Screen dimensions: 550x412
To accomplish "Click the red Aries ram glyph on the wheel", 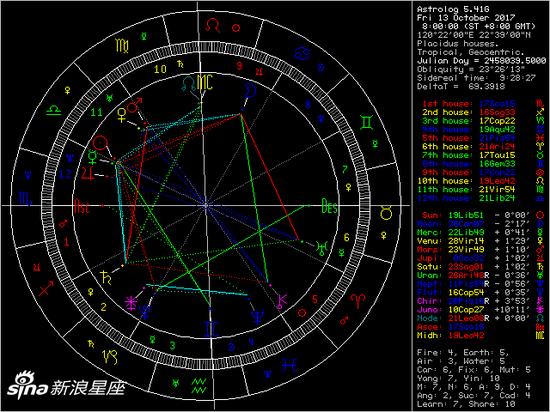I will [357, 301].
